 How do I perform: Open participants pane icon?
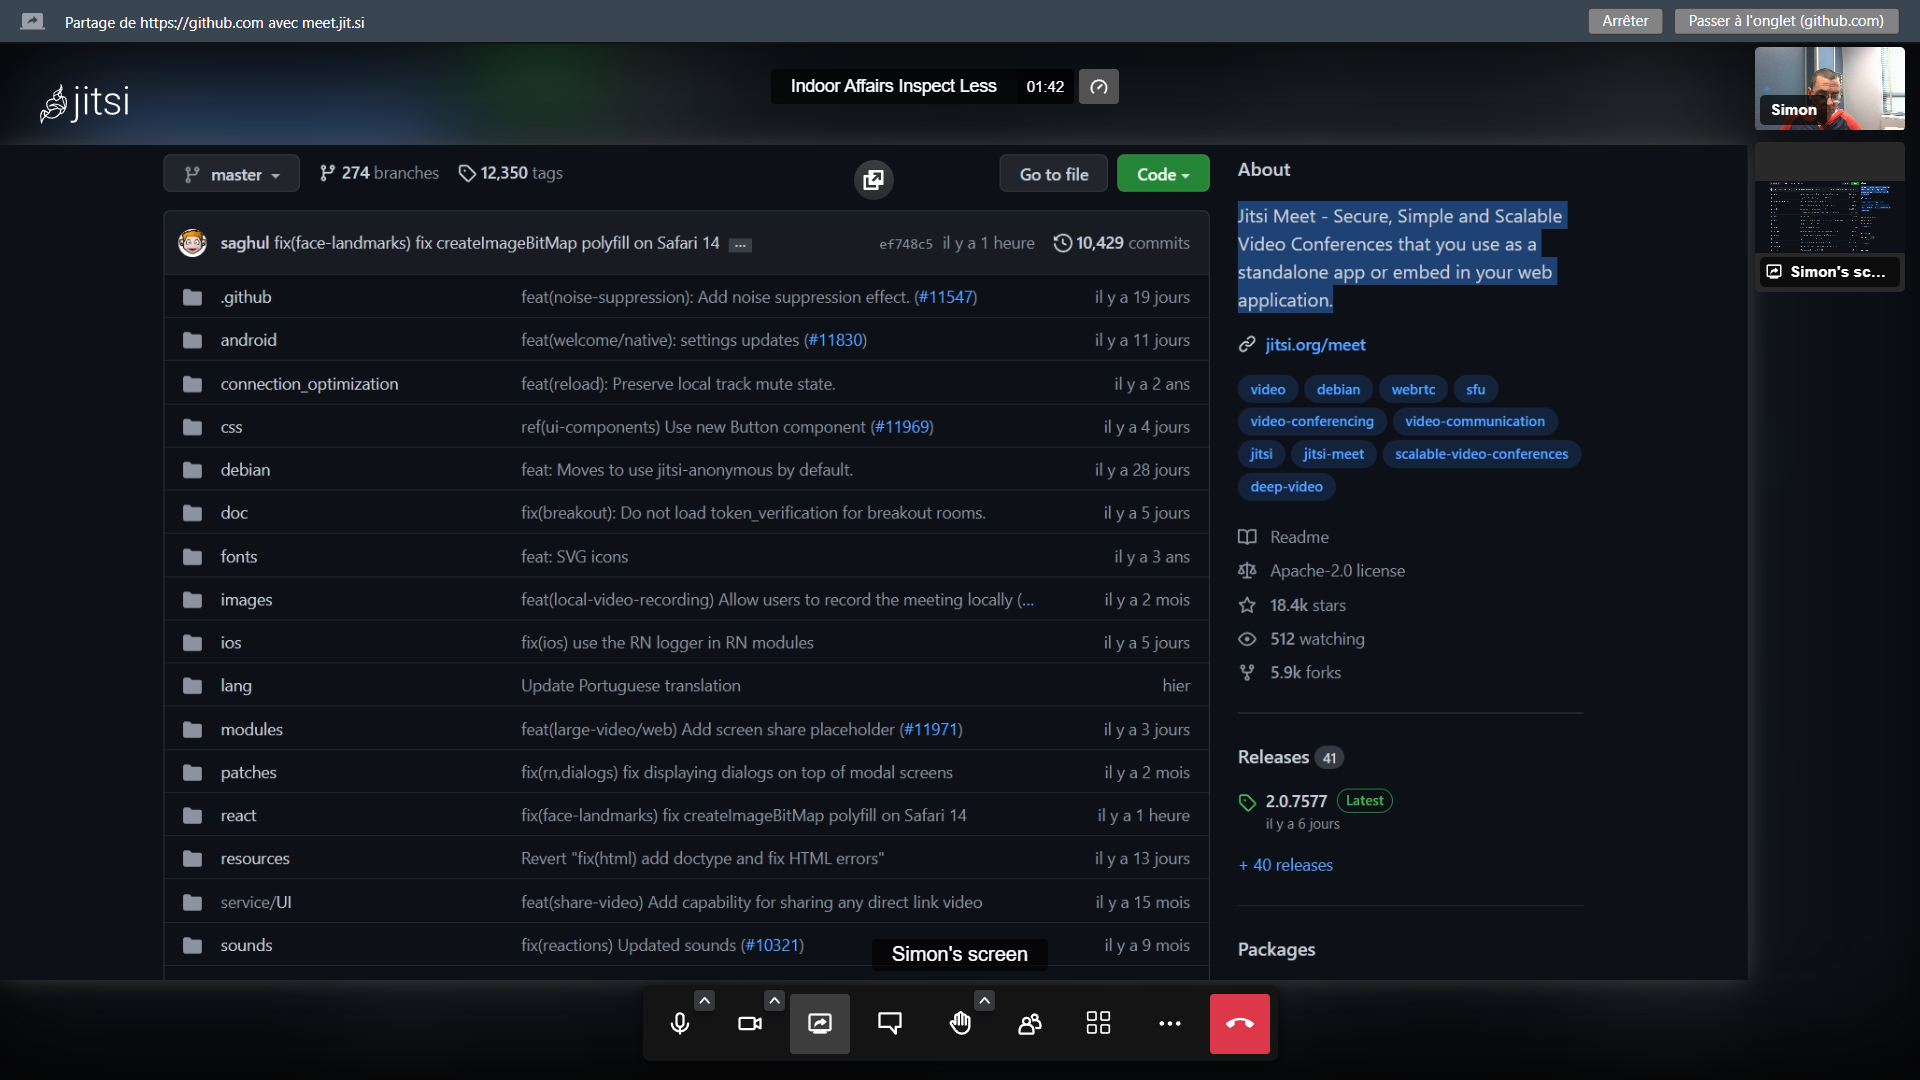pos(1030,1023)
